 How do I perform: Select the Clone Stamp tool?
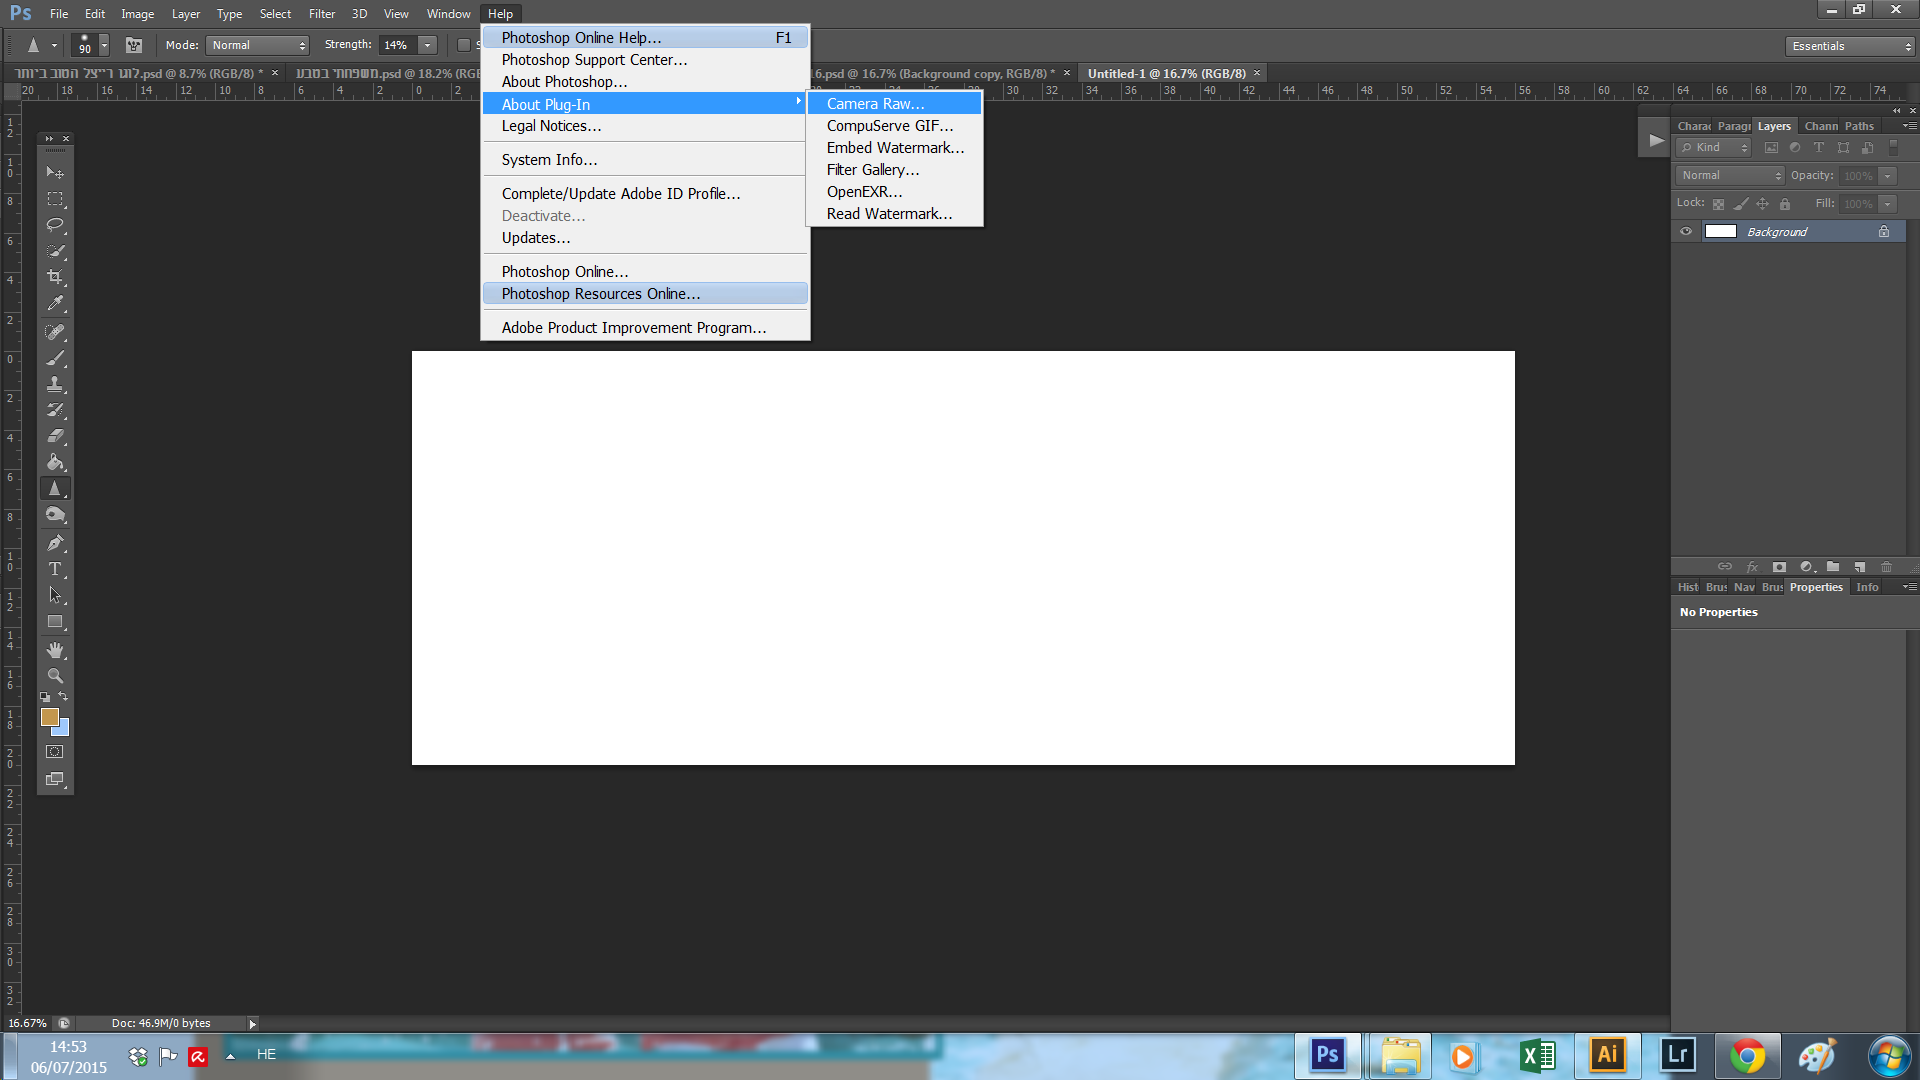[x=55, y=384]
